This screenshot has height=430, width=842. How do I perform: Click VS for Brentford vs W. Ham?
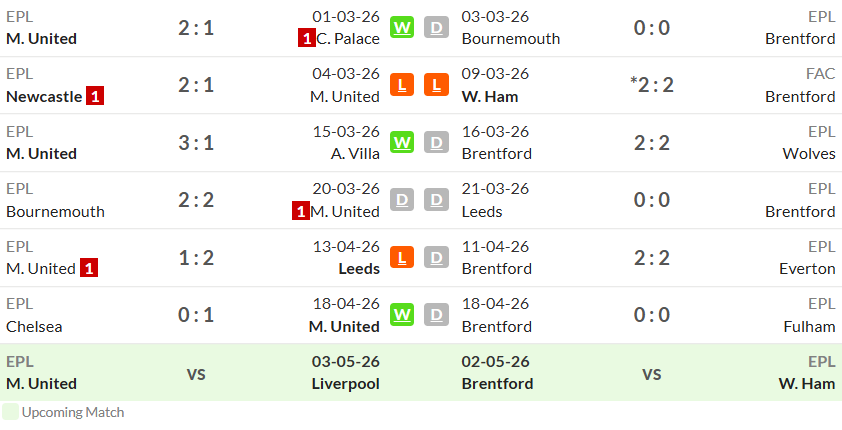pyautogui.click(x=652, y=374)
